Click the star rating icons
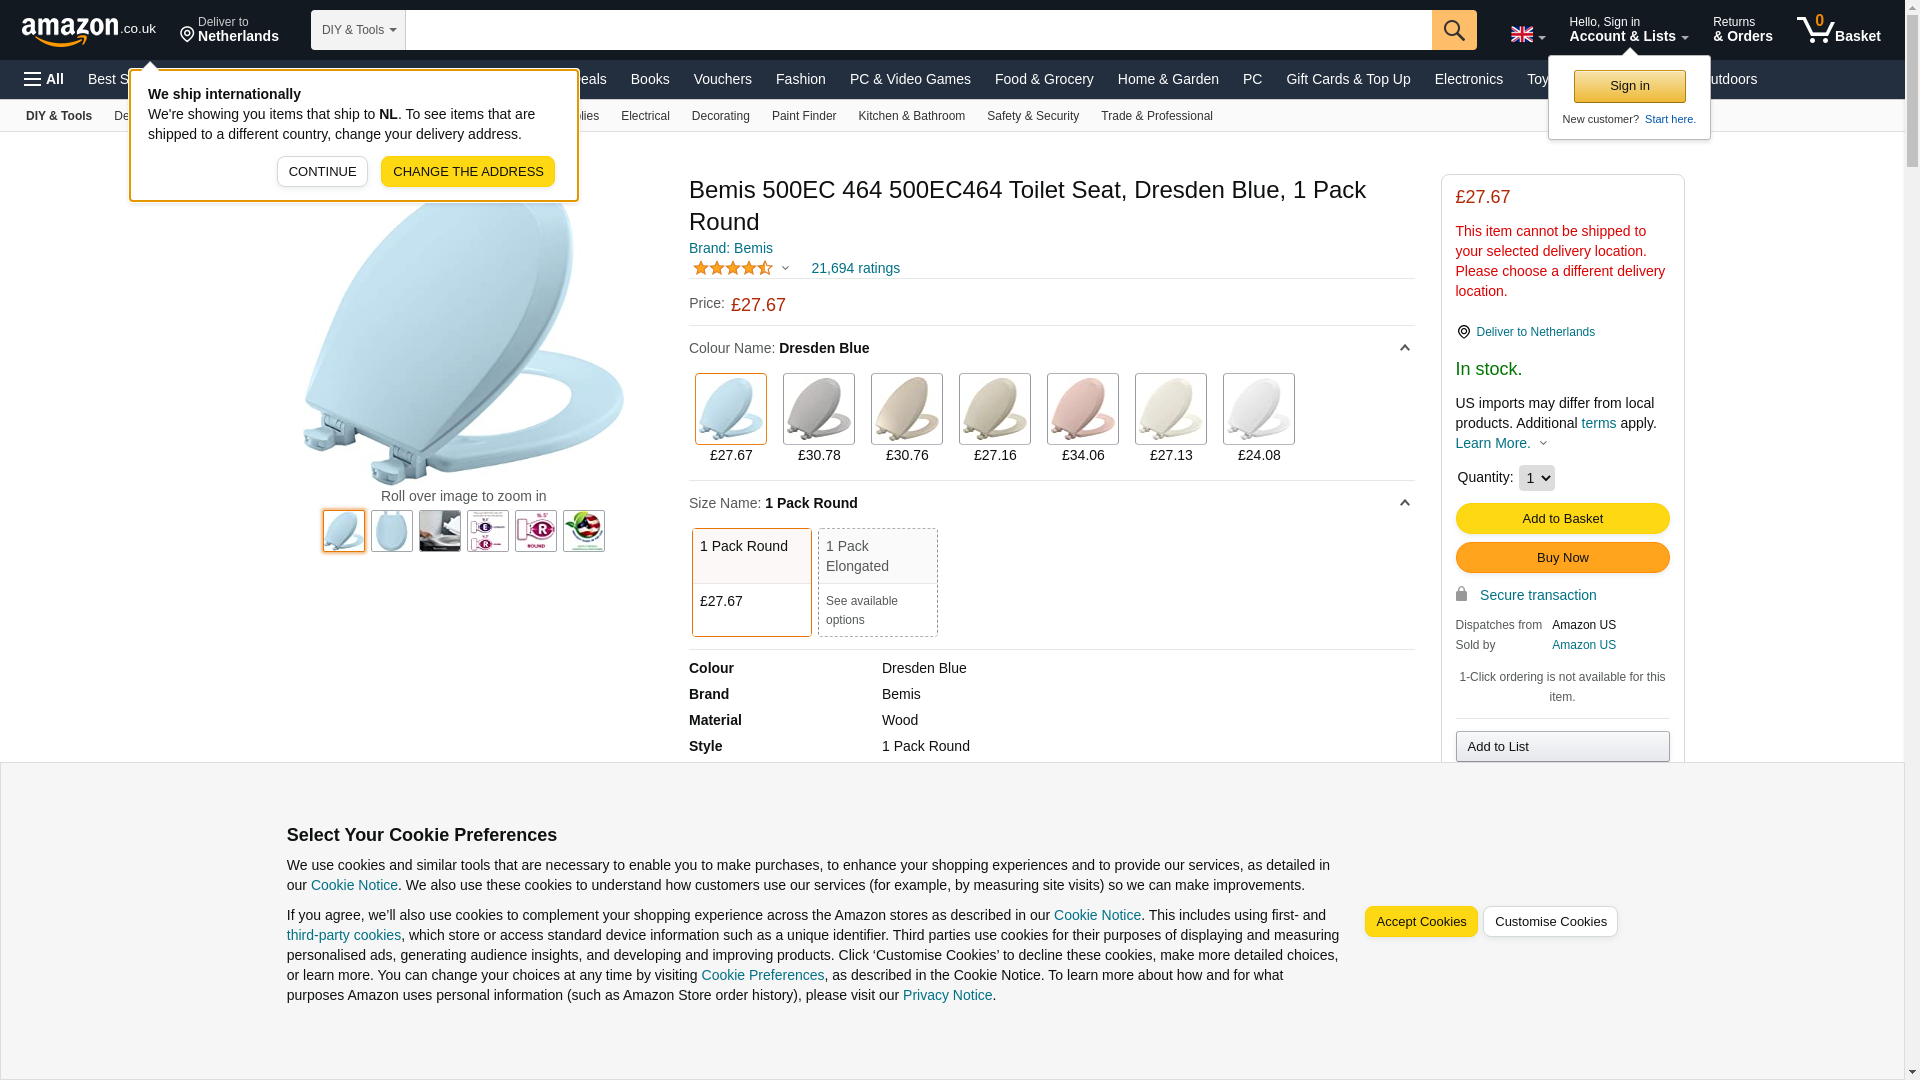Viewport: 1920px width, 1080px height. [733, 268]
